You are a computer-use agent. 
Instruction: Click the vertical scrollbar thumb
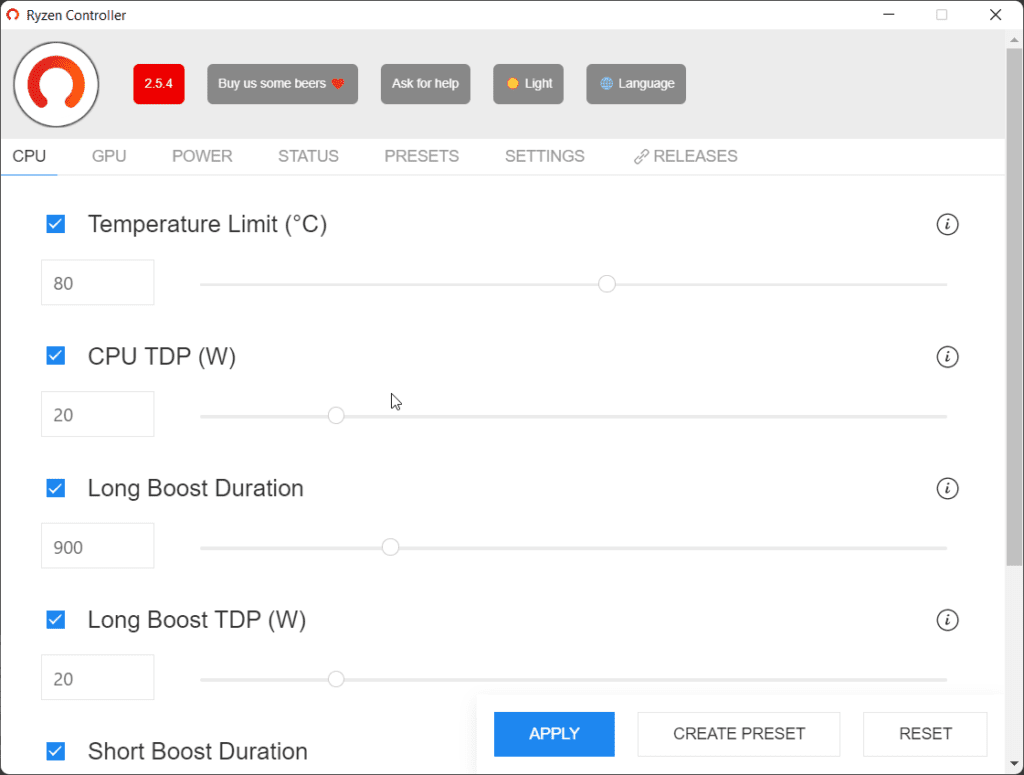click(x=1014, y=307)
